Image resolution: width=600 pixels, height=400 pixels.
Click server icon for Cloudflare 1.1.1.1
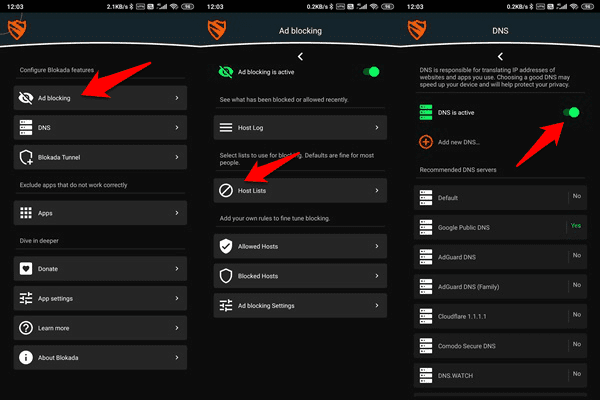[426, 316]
